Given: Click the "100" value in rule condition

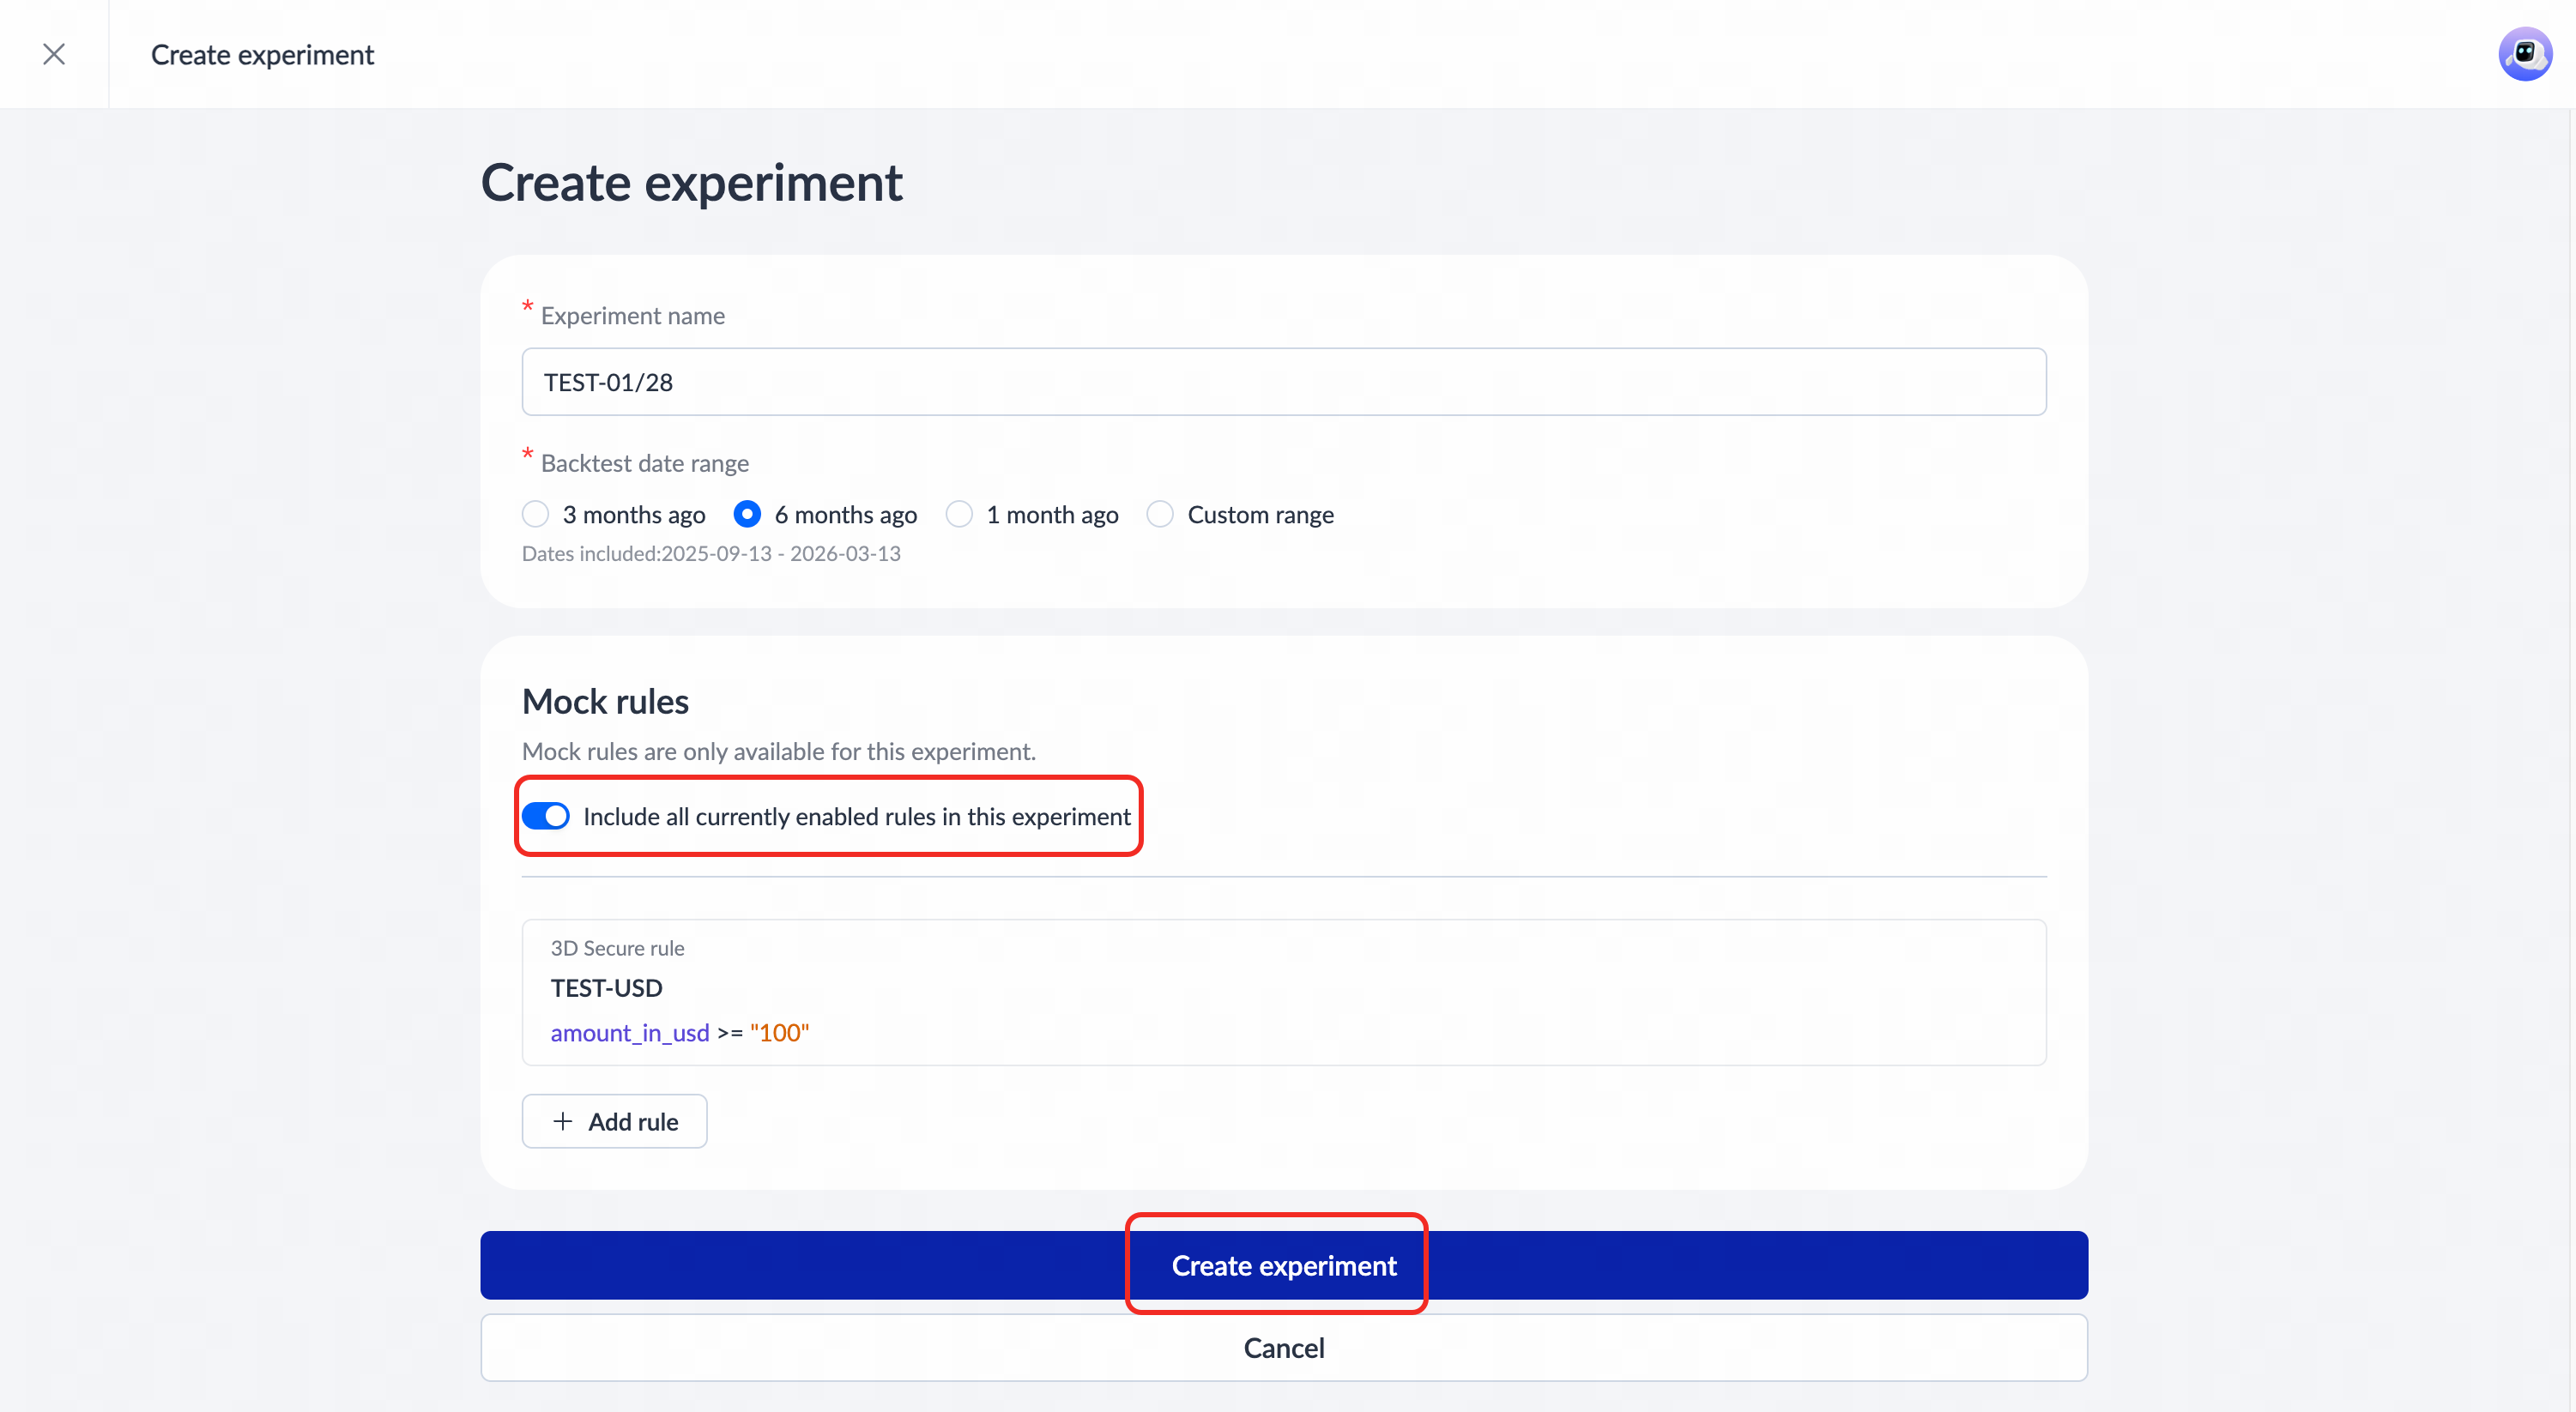Looking at the screenshot, I should tap(779, 1032).
